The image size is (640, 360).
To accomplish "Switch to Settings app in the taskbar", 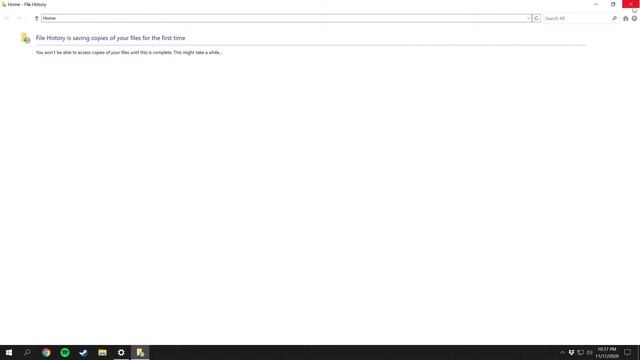I will point(121,353).
